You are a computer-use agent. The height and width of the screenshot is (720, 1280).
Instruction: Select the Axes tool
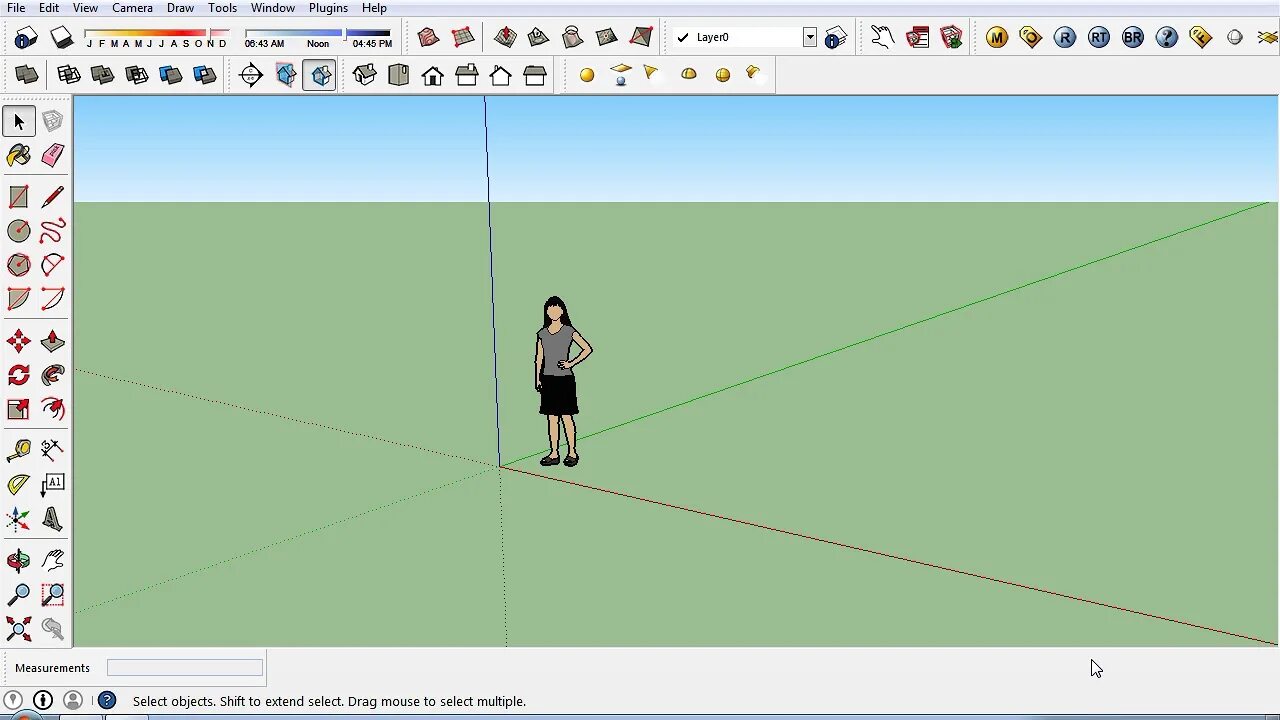pos(19,519)
